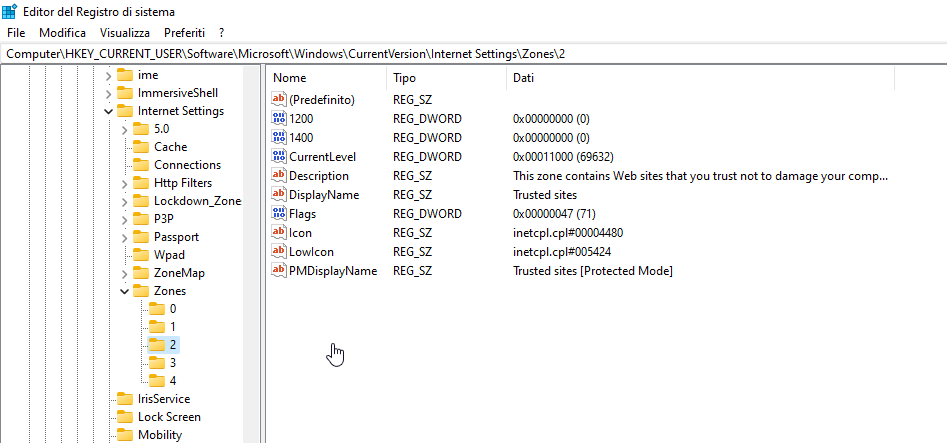Open the Visualizza menu

point(125,33)
